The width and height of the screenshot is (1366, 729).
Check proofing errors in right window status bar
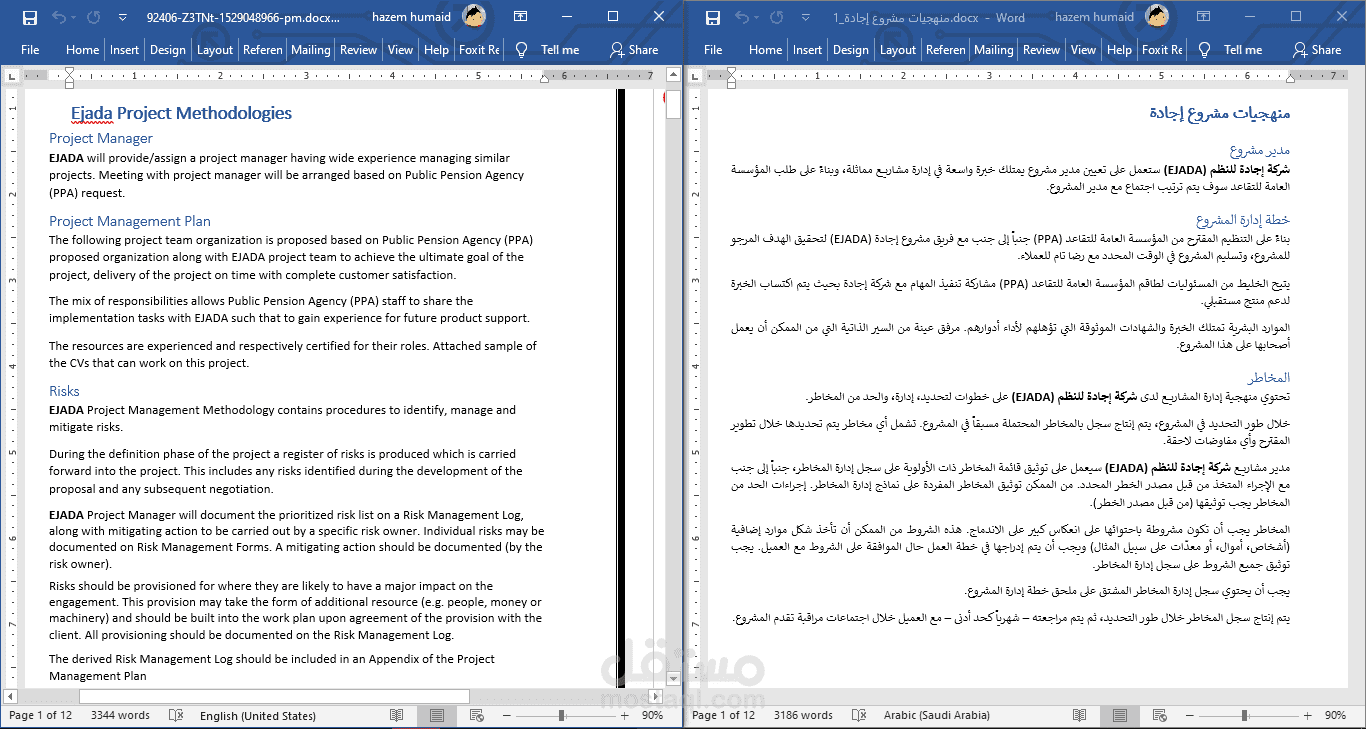[859, 715]
